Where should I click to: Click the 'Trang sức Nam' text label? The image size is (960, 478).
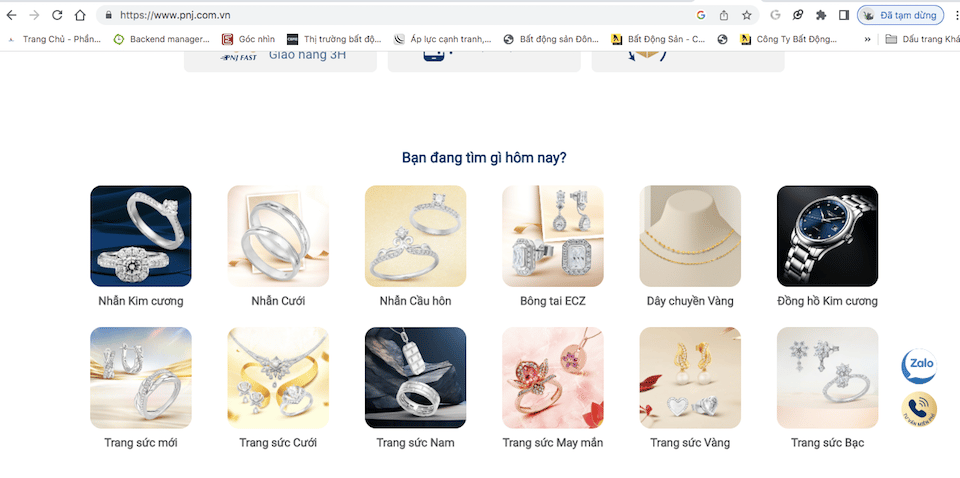(416, 443)
